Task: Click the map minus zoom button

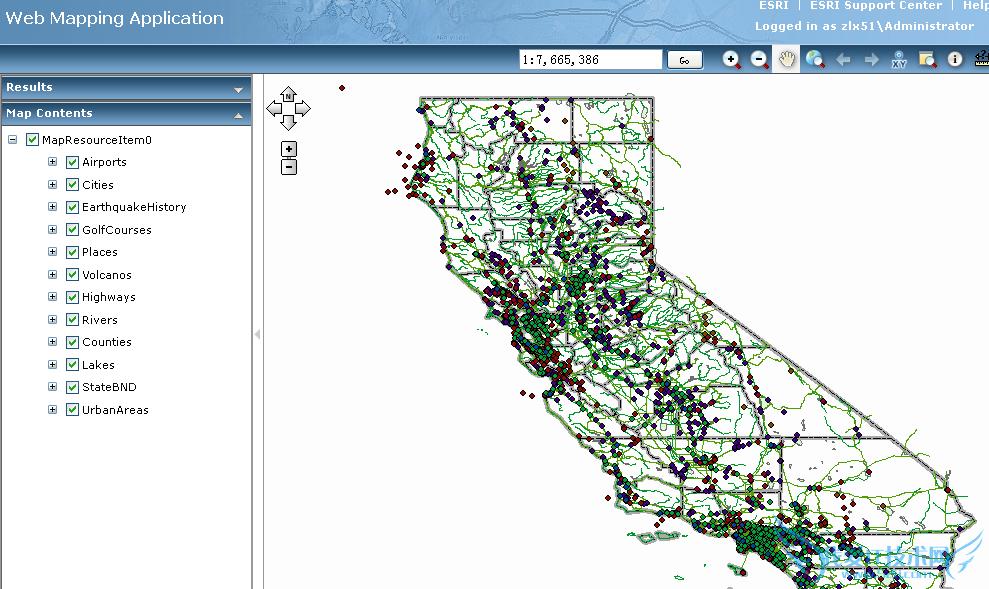Action: coord(289,167)
